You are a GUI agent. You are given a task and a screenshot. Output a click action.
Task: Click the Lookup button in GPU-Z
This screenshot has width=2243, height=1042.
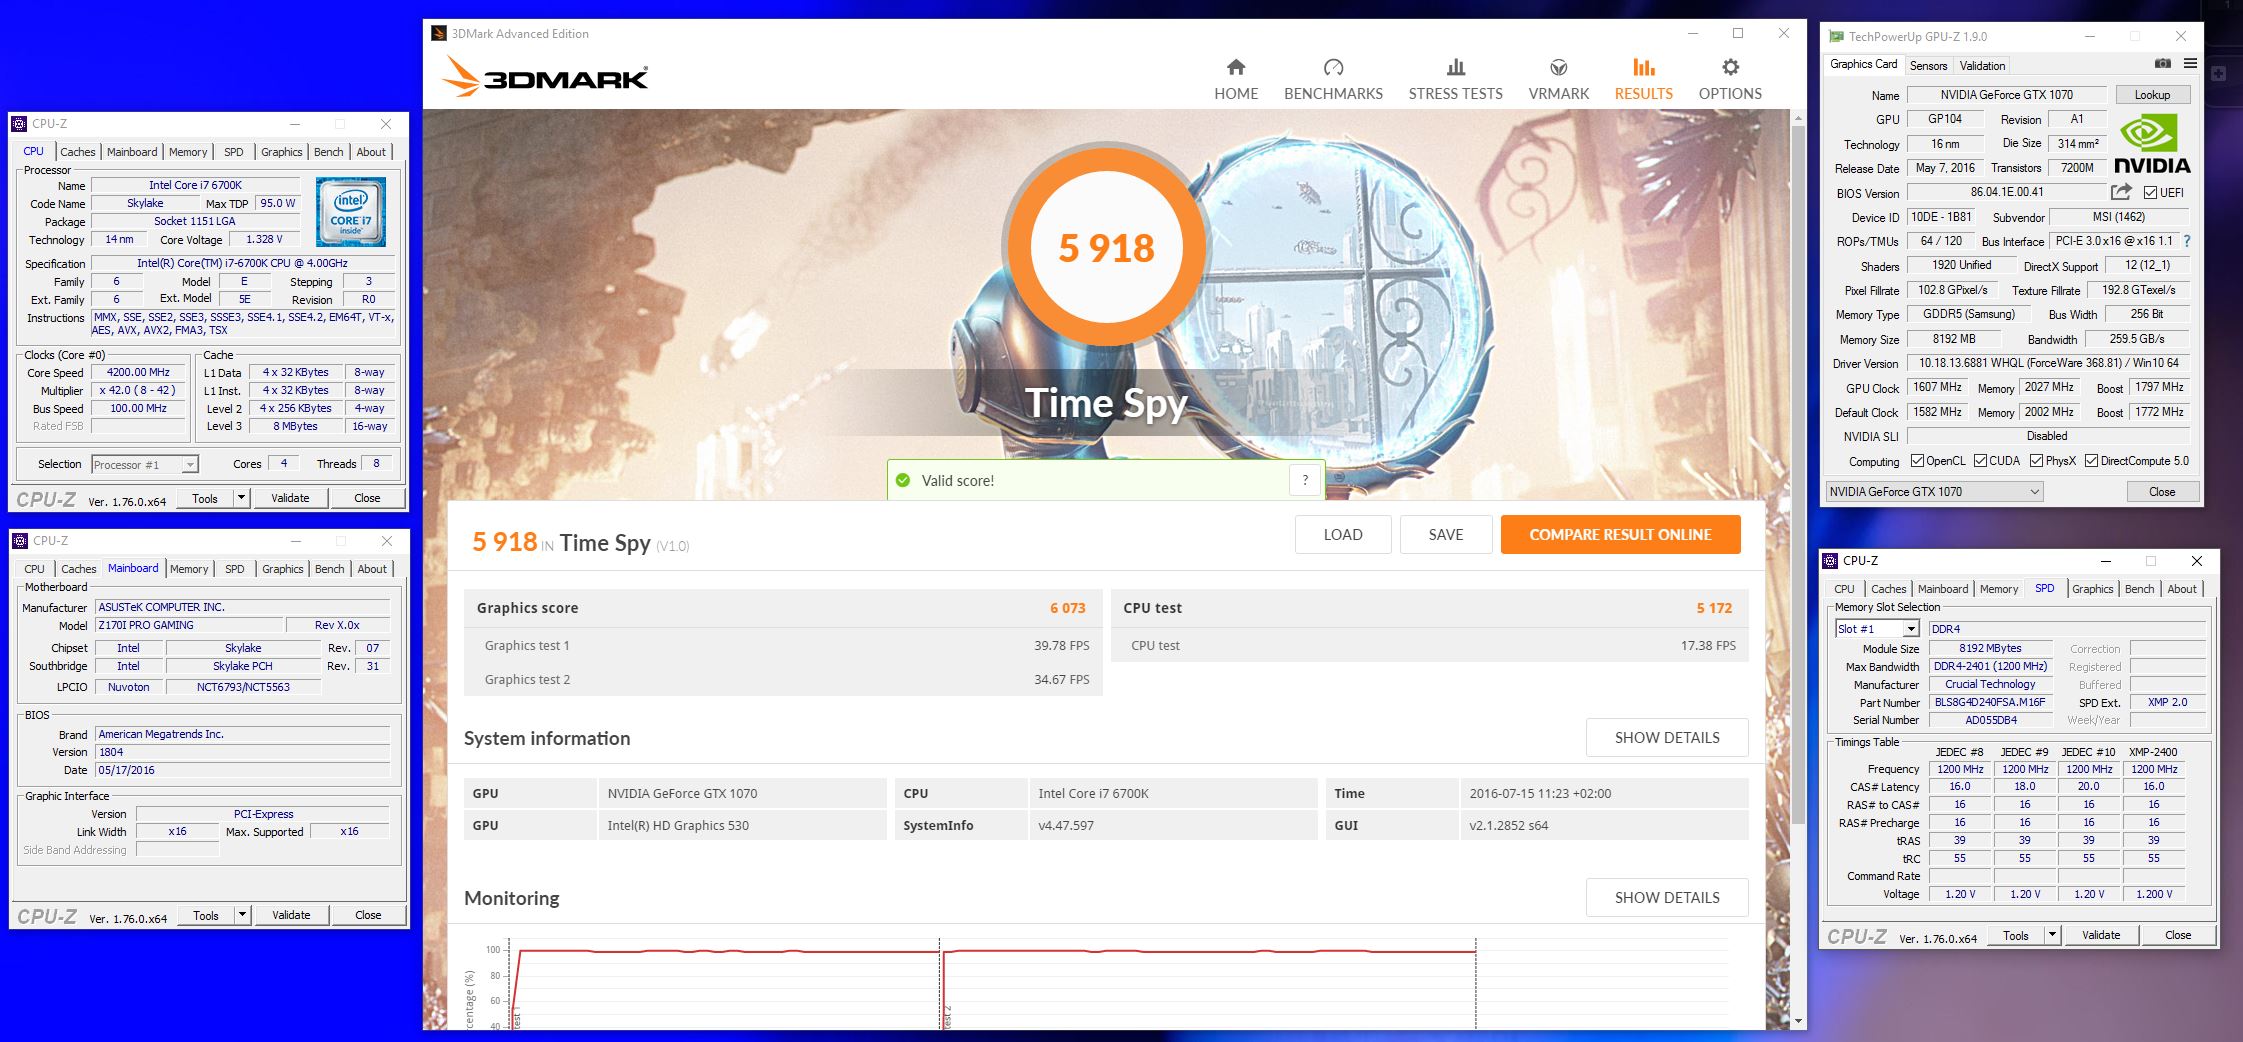[x=2152, y=95]
